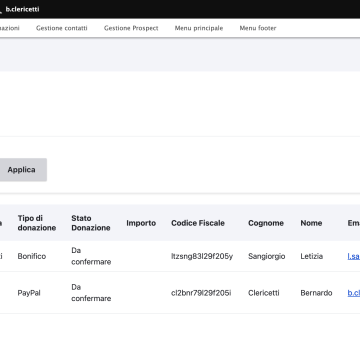Select the Bonifico cell
360x360 pixels.
[x=32, y=256]
